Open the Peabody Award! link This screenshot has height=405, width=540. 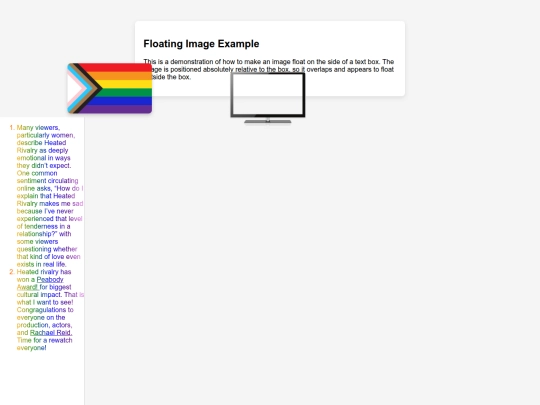point(40,283)
